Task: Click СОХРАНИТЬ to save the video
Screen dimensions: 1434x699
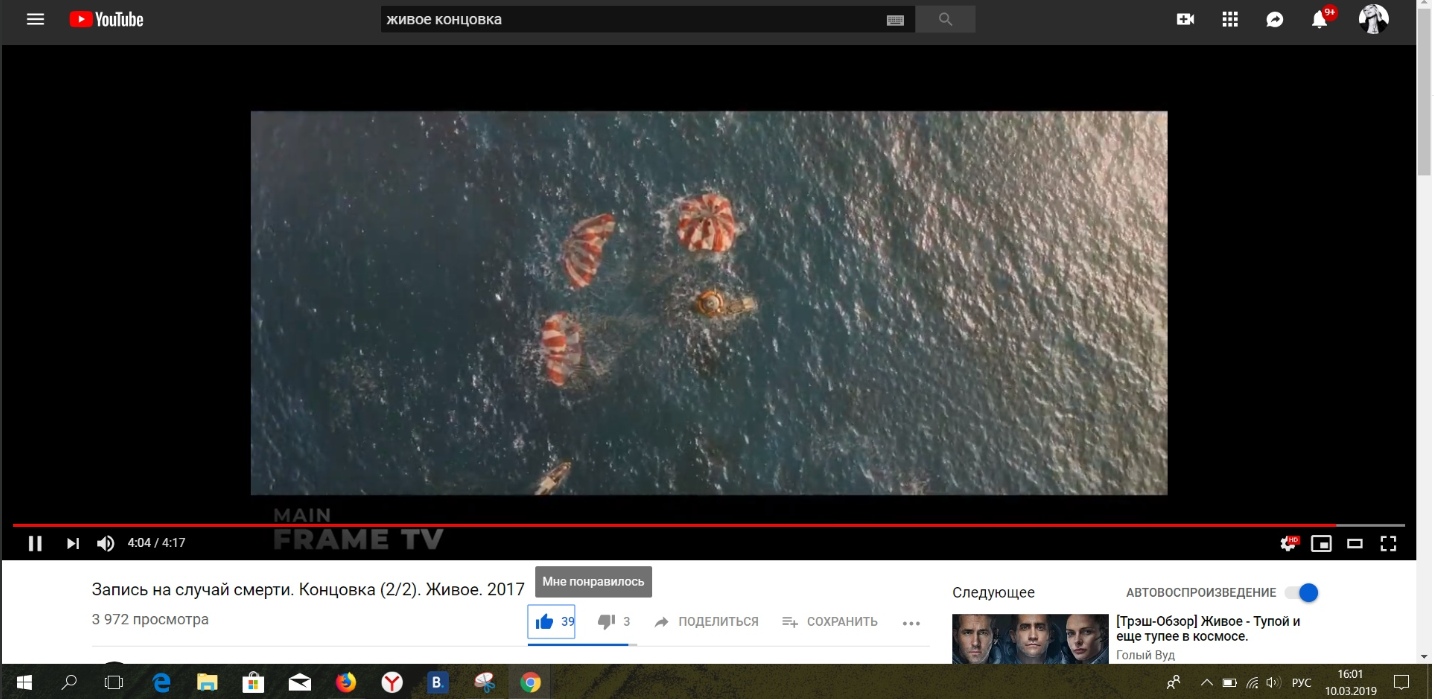Action: tap(830, 622)
